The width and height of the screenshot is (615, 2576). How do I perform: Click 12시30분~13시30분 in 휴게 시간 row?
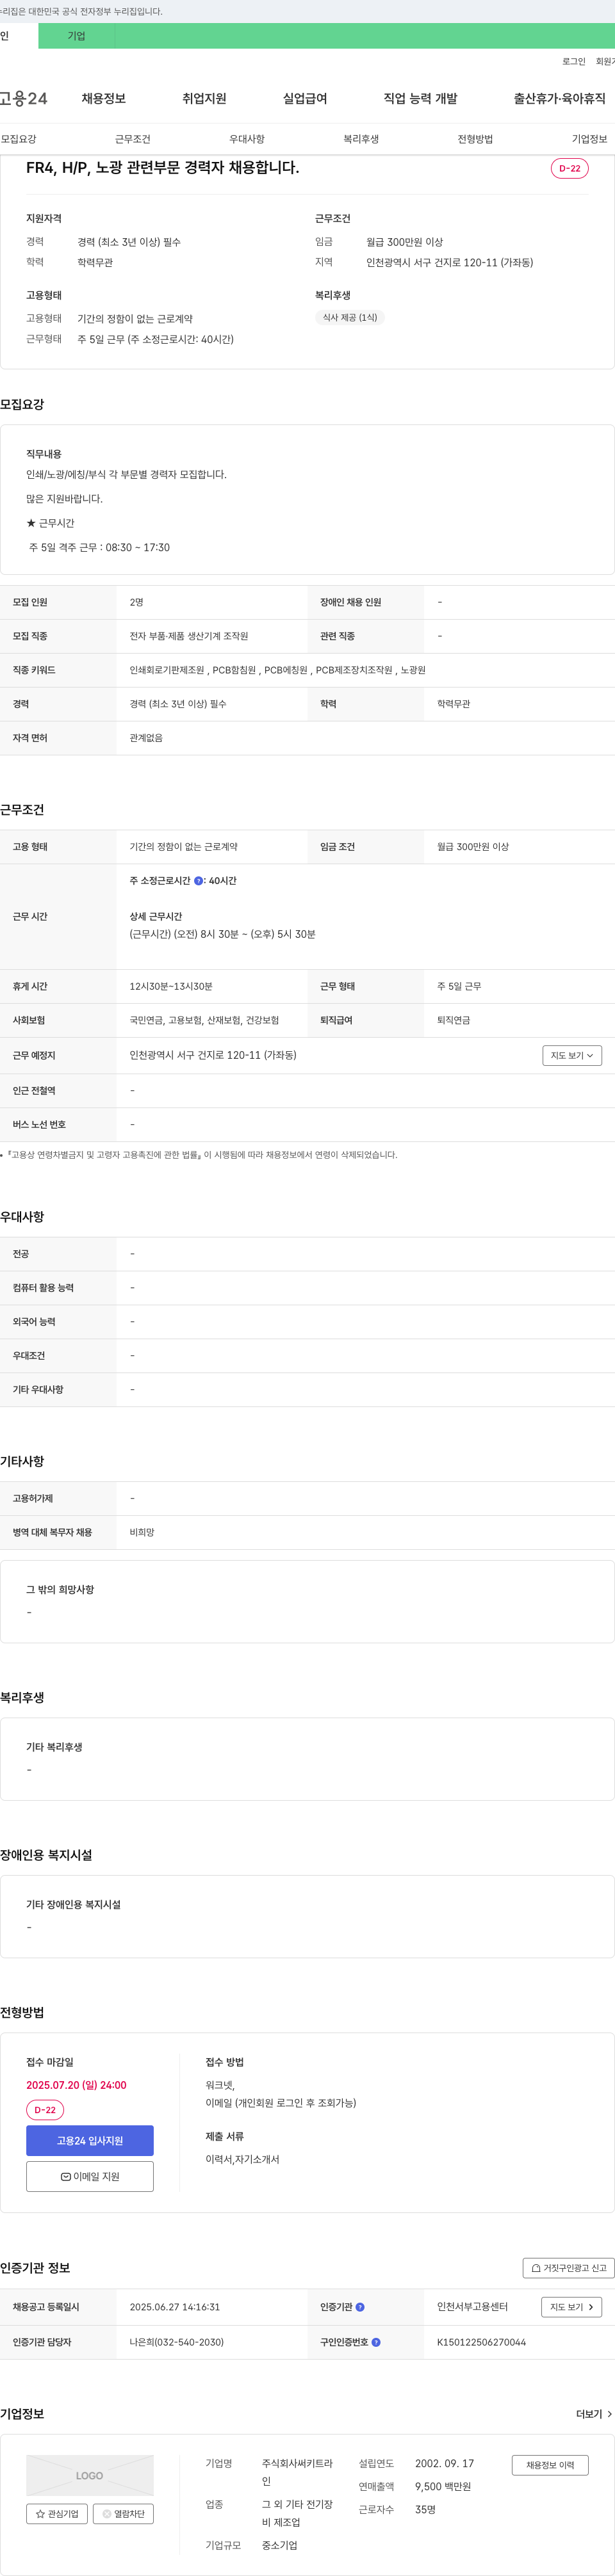171,986
